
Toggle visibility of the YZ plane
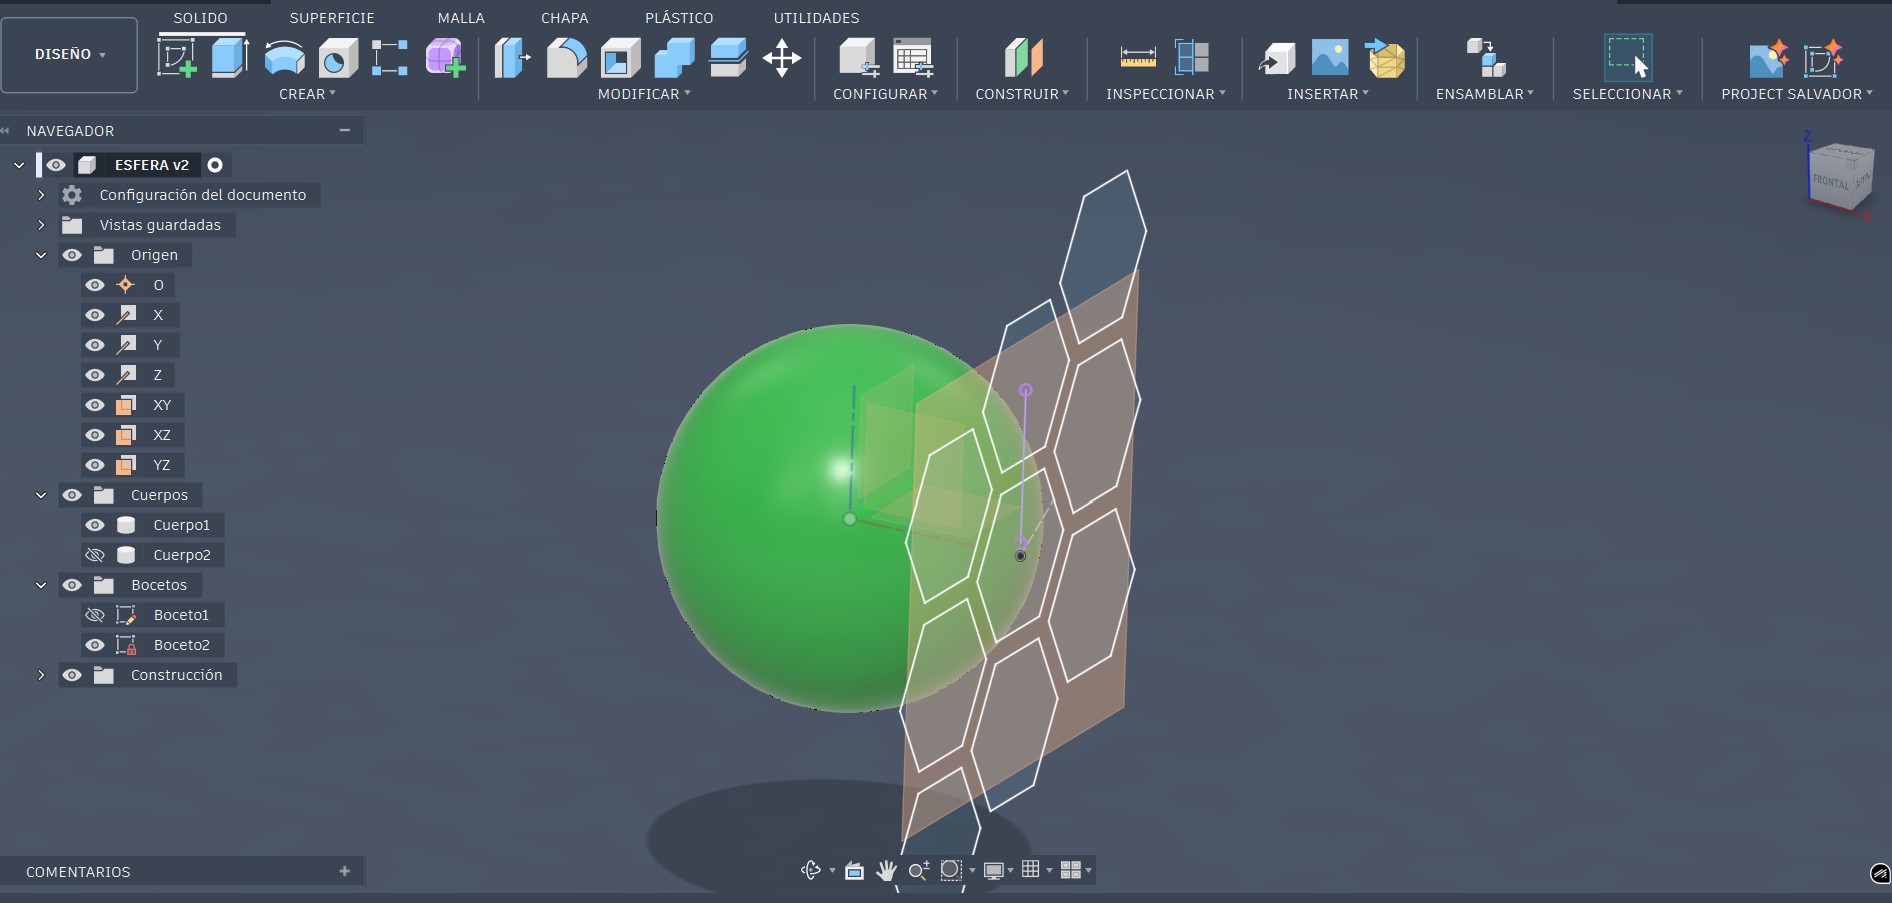click(95, 465)
